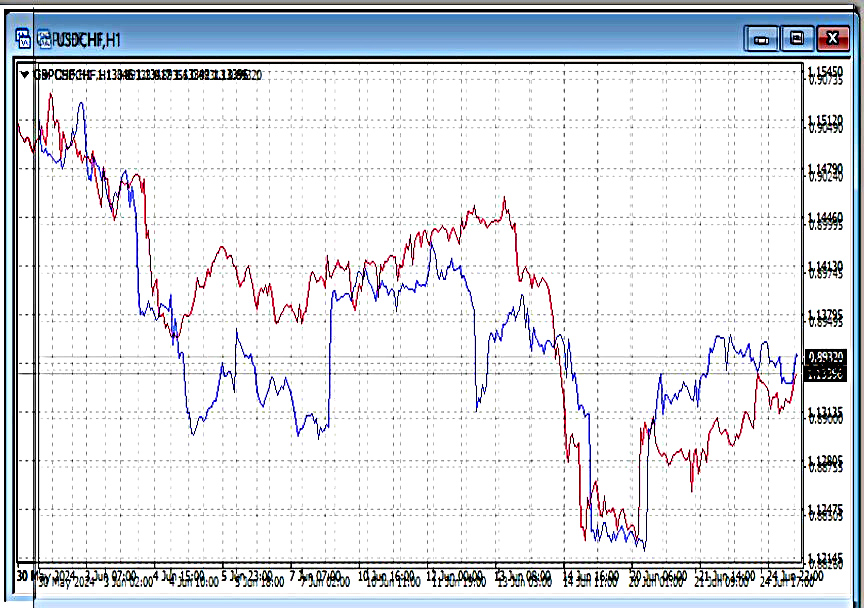The width and height of the screenshot is (864, 608).
Task: Click the 10 Jun 16:00 time label
Action: (x=386, y=576)
